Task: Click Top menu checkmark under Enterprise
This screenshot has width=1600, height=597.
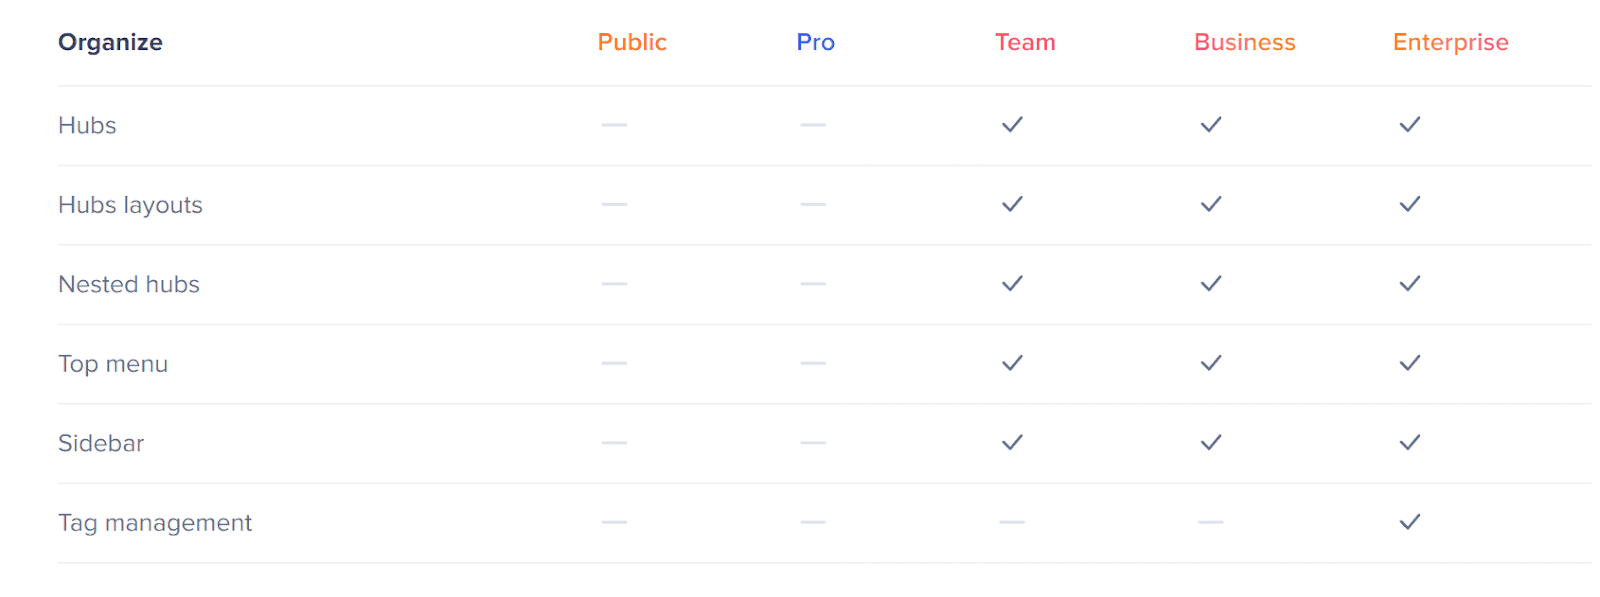Action: point(1410,363)
